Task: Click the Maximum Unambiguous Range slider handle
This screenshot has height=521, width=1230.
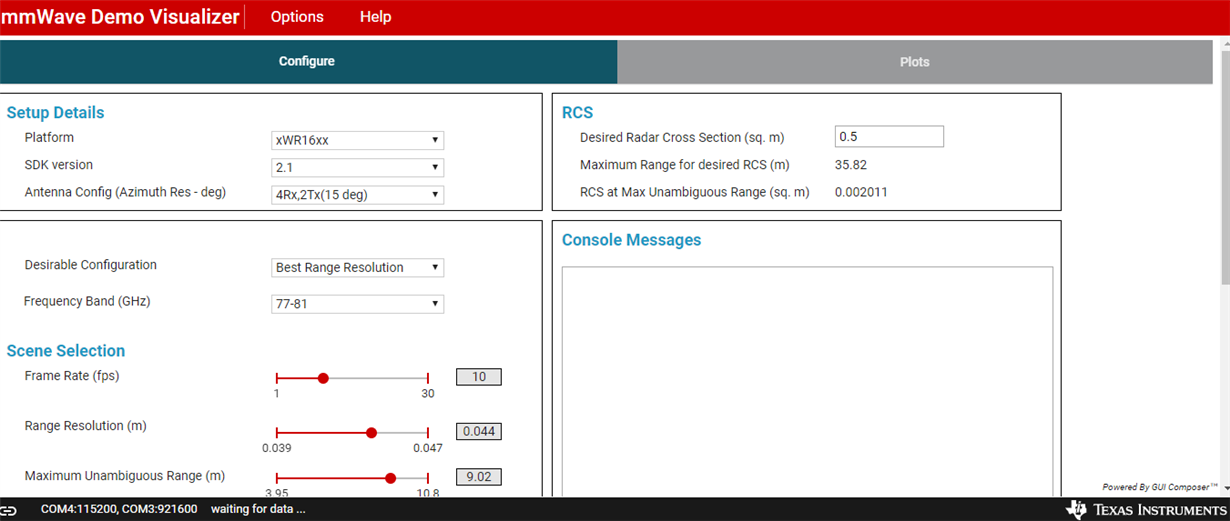Action: coord(390,478)
